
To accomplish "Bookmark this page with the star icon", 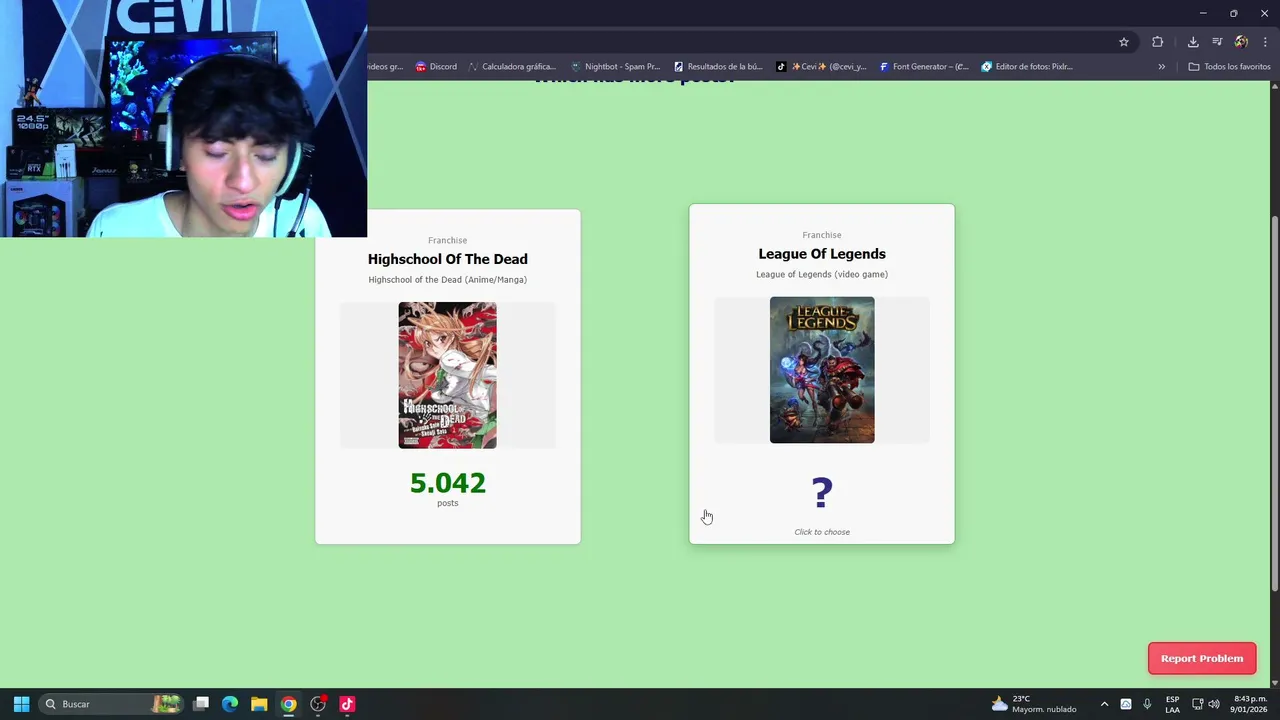I will (1124, 42).
